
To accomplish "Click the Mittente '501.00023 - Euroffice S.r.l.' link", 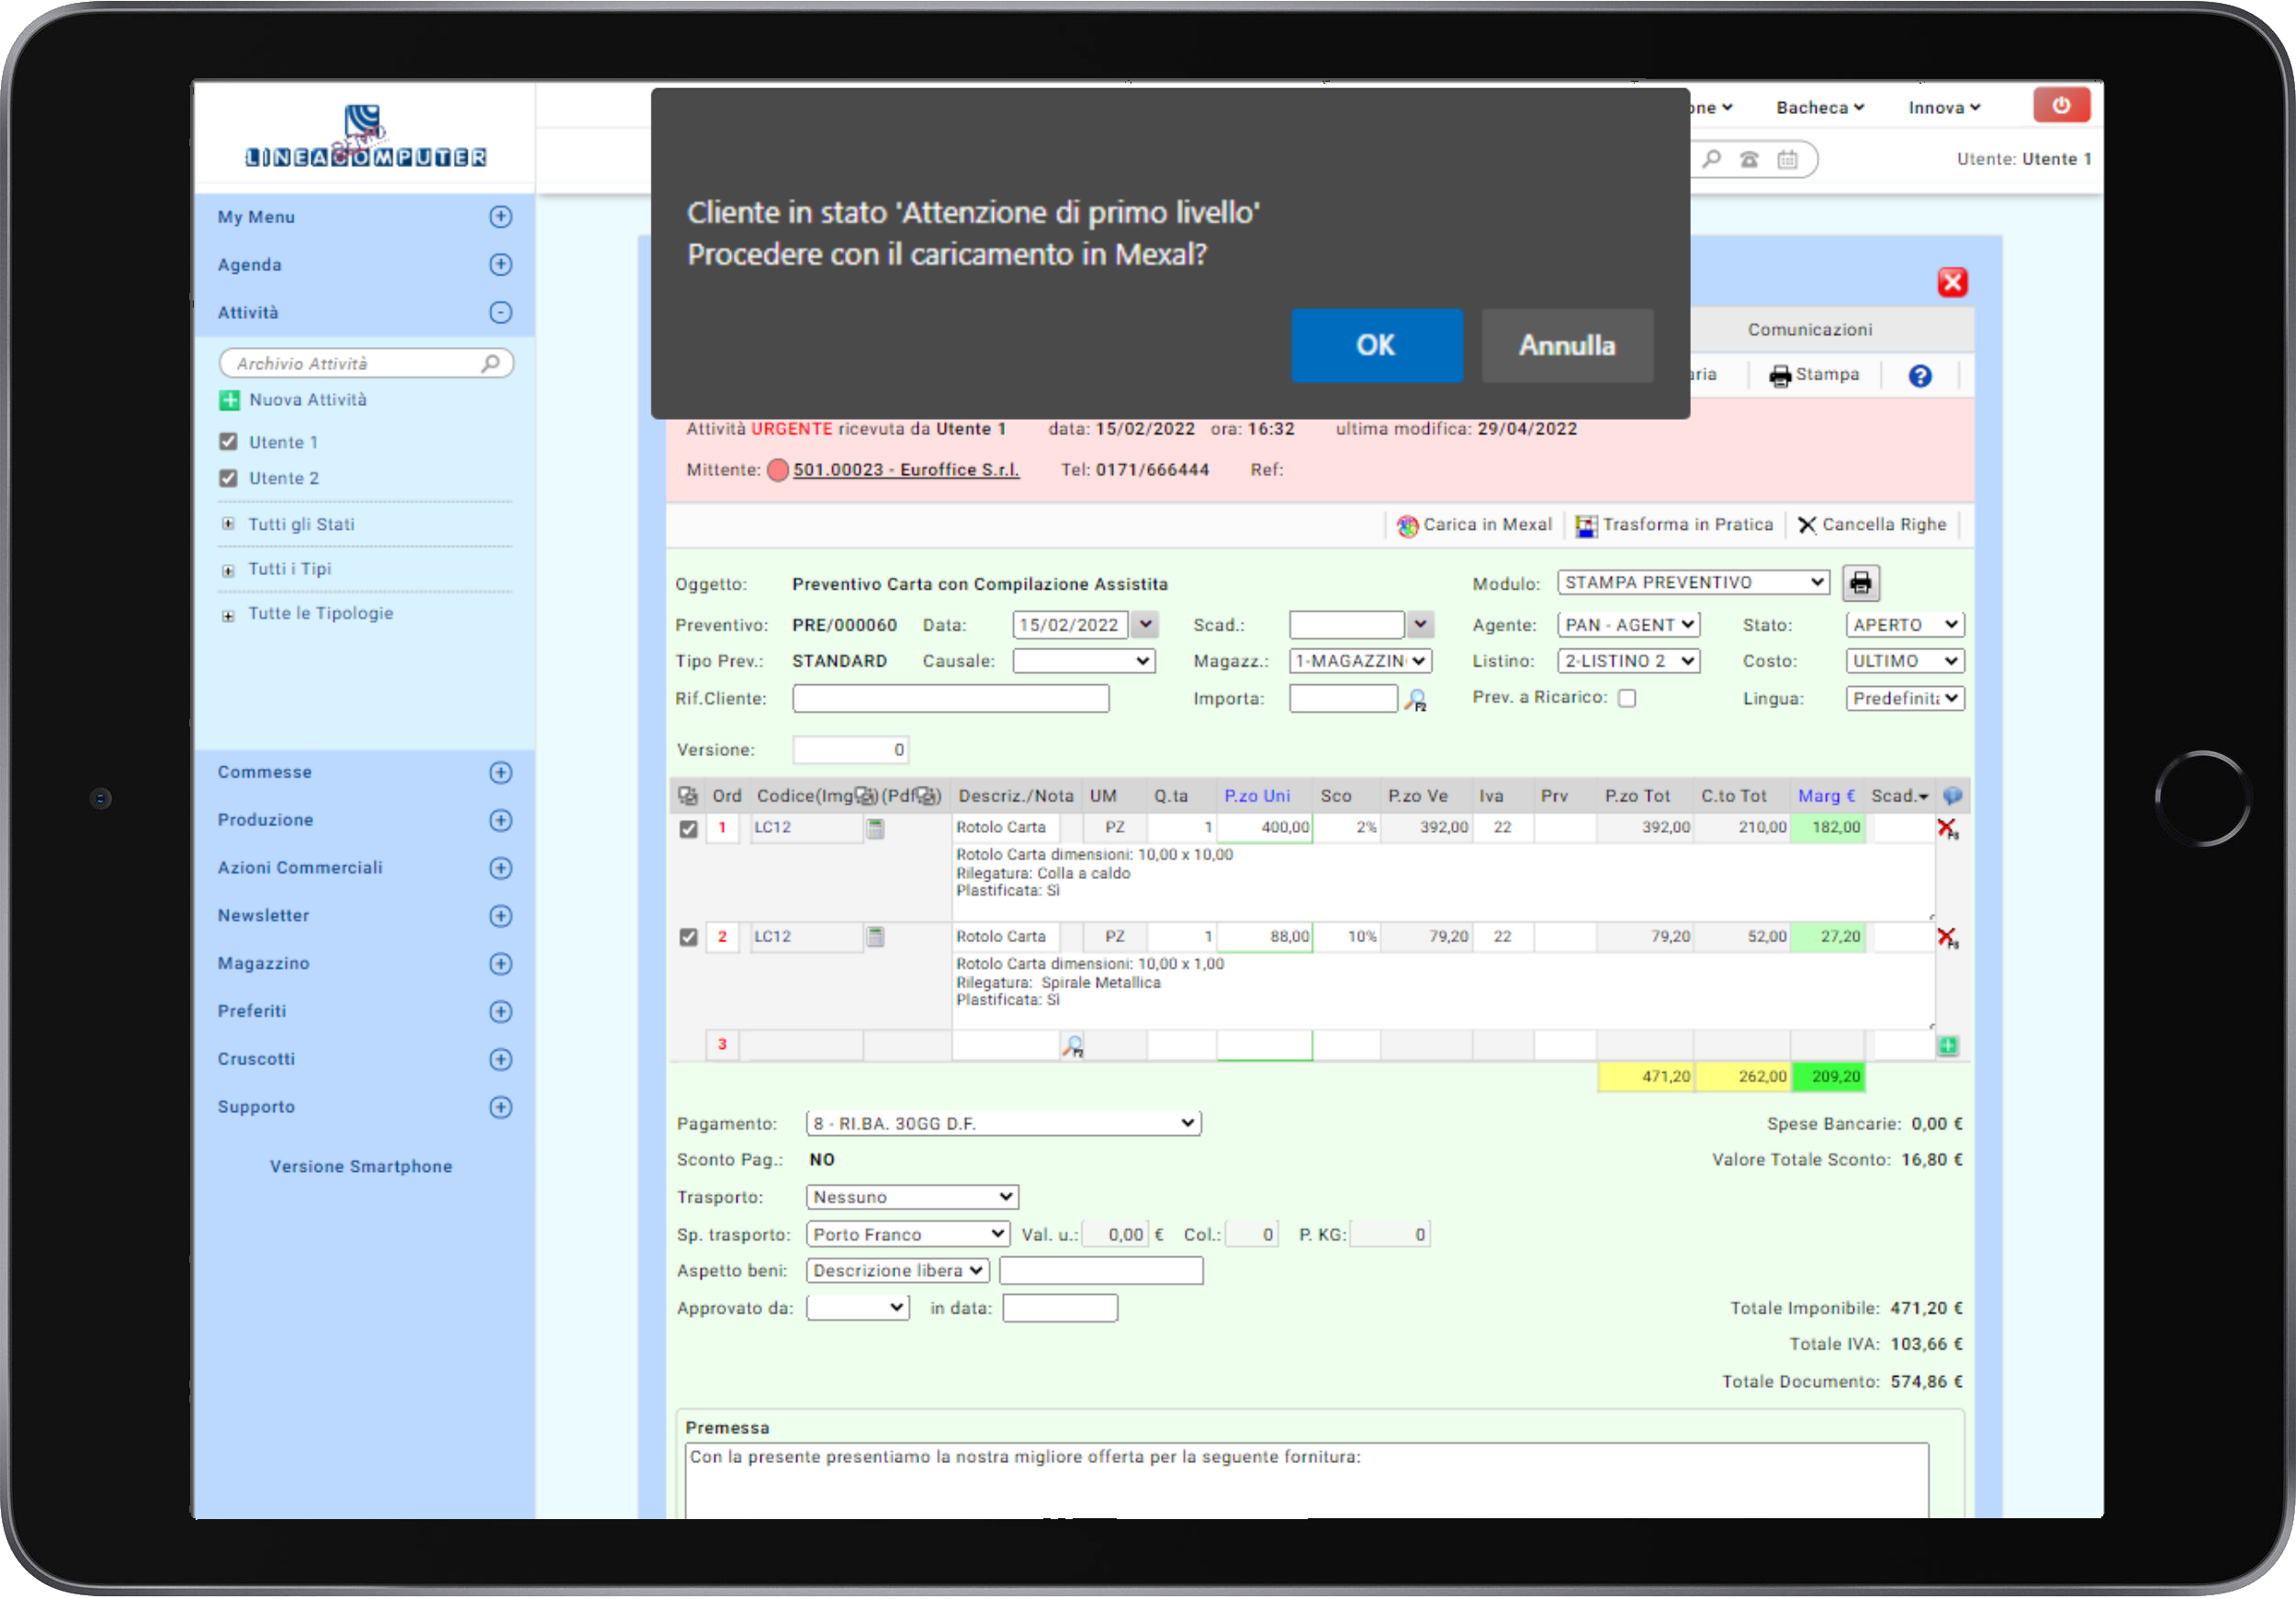I will [907, 469].
